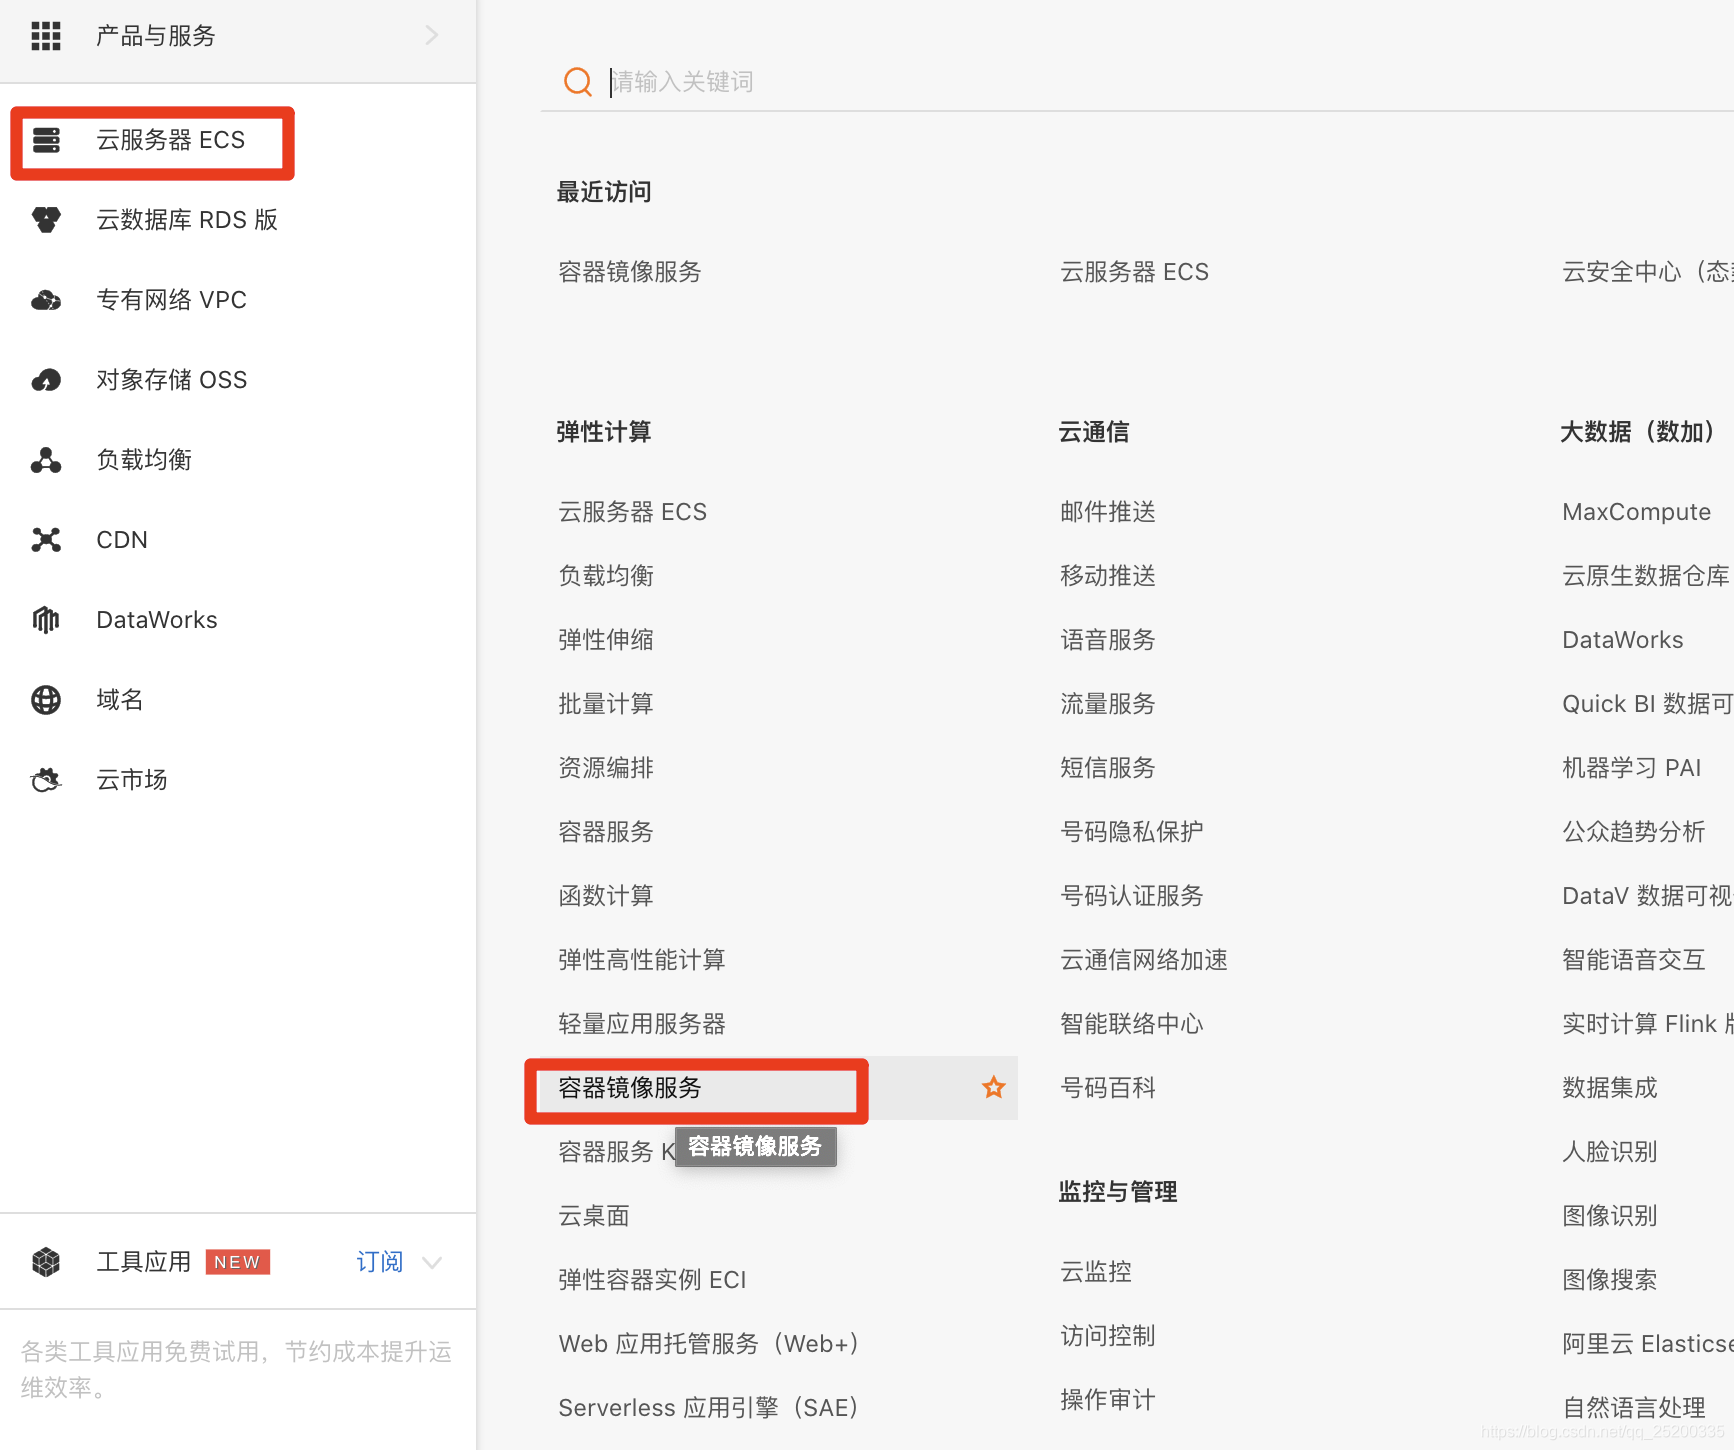Open 图像搜索 service
1734x1450 pixels.
point(1610,1280)
